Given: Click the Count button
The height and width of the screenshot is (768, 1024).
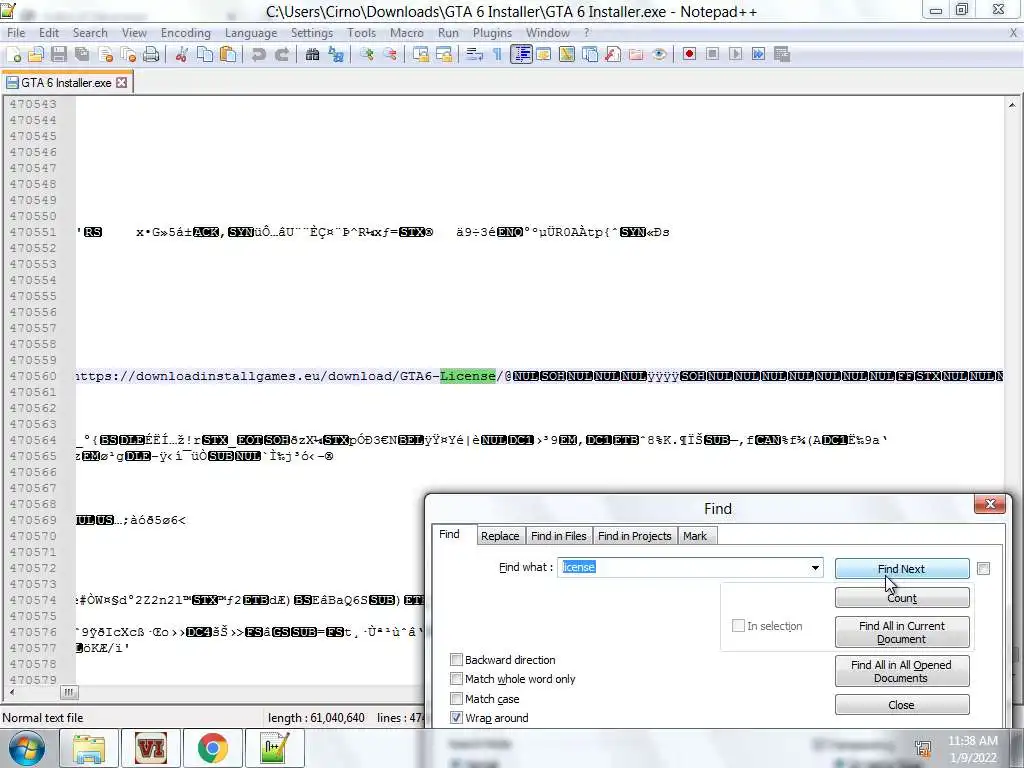Looking at the screenshot, I should [901, 598].
